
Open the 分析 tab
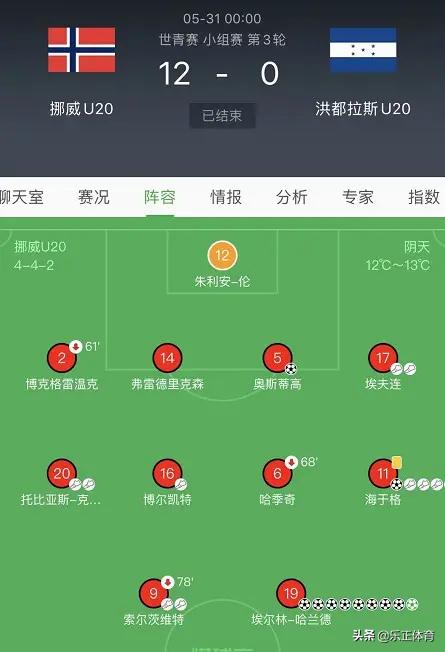coord(292,197)
